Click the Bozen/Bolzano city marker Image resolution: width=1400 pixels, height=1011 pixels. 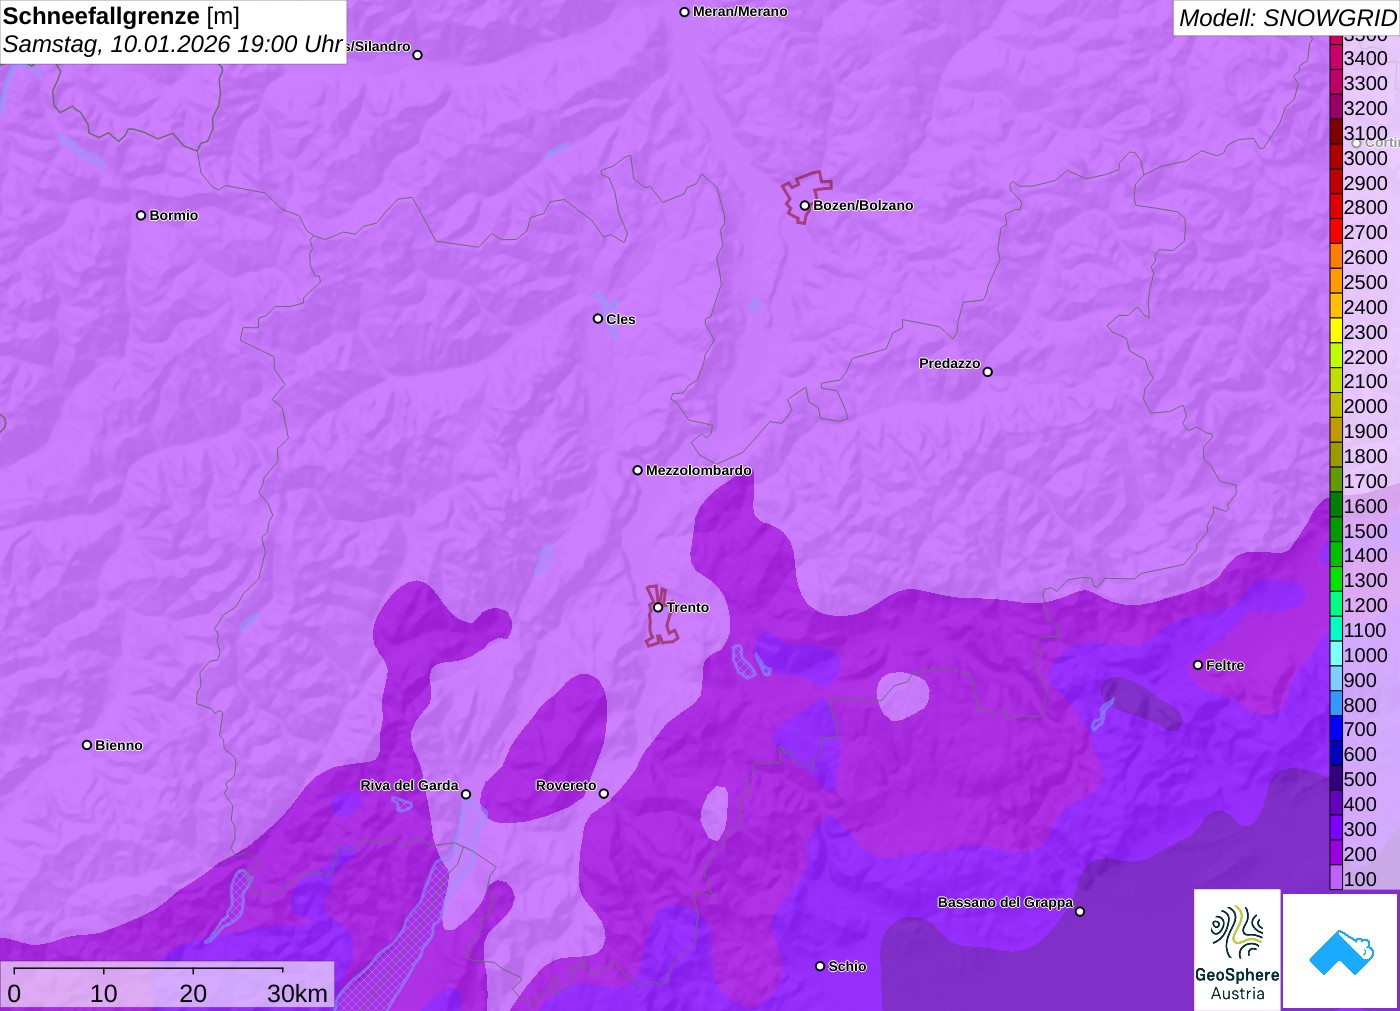coord(804,206)
